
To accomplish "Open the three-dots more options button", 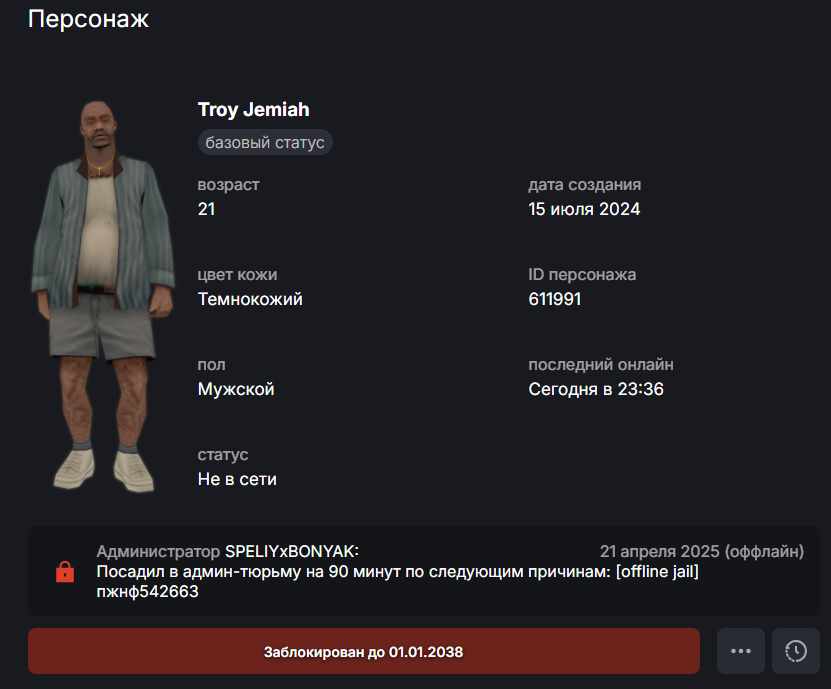I will (740, 651).
